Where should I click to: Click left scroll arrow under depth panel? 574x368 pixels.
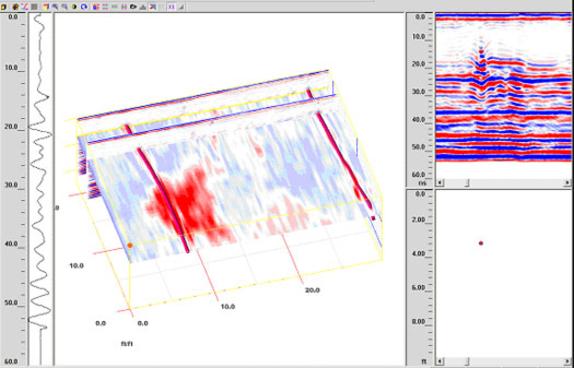pyautogui.click(x=440, y=362)
